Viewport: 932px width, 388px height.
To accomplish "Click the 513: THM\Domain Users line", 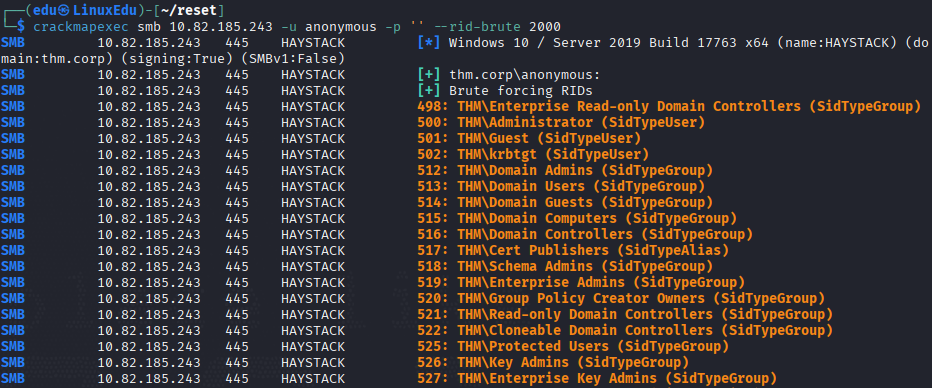I will click(561, 187).
